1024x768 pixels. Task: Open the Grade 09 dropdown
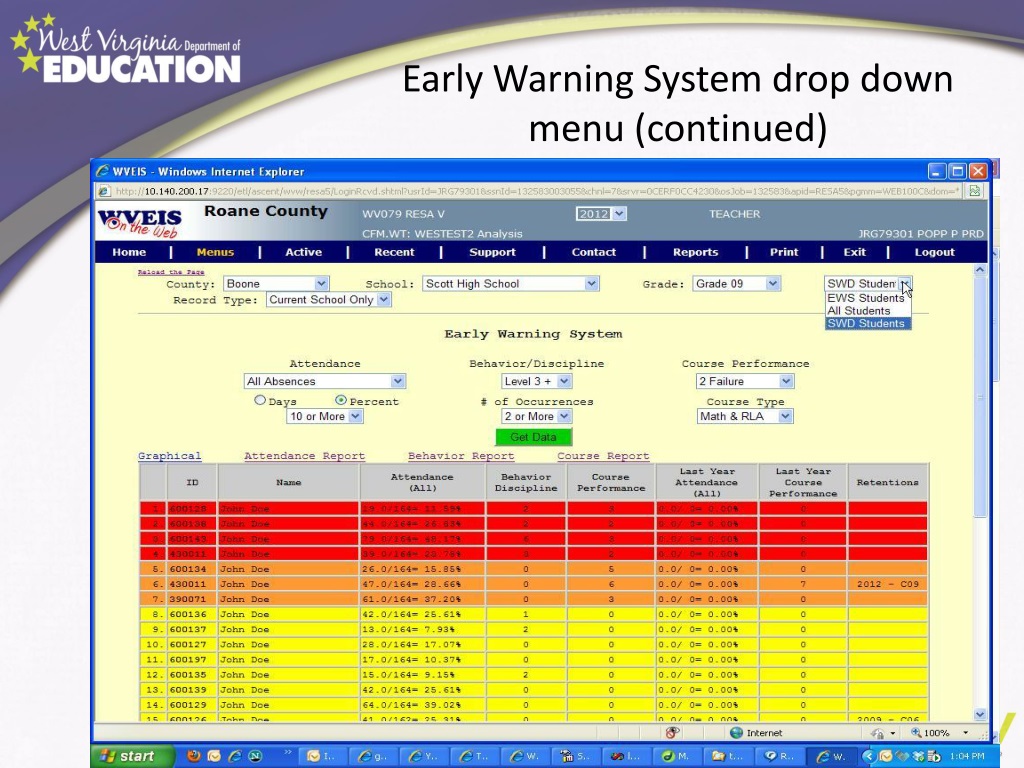click(737, 283)
